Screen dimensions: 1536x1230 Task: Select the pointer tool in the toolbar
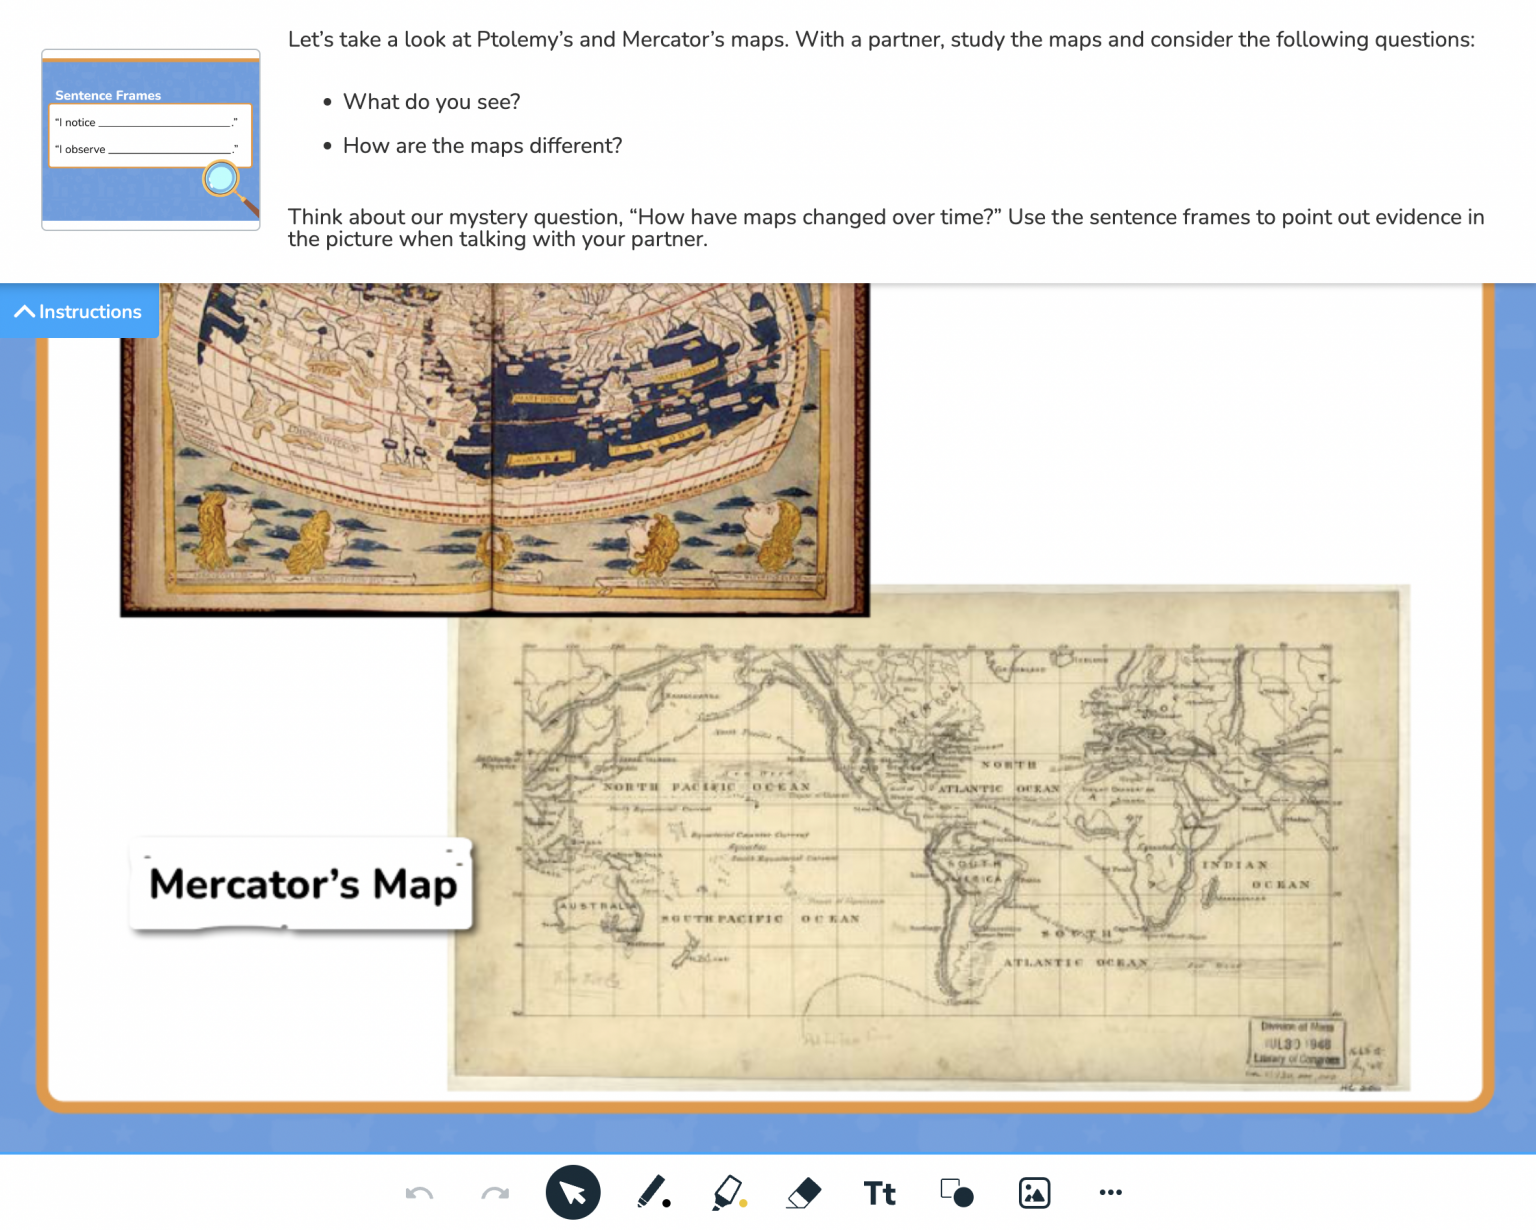point(572,1192)
